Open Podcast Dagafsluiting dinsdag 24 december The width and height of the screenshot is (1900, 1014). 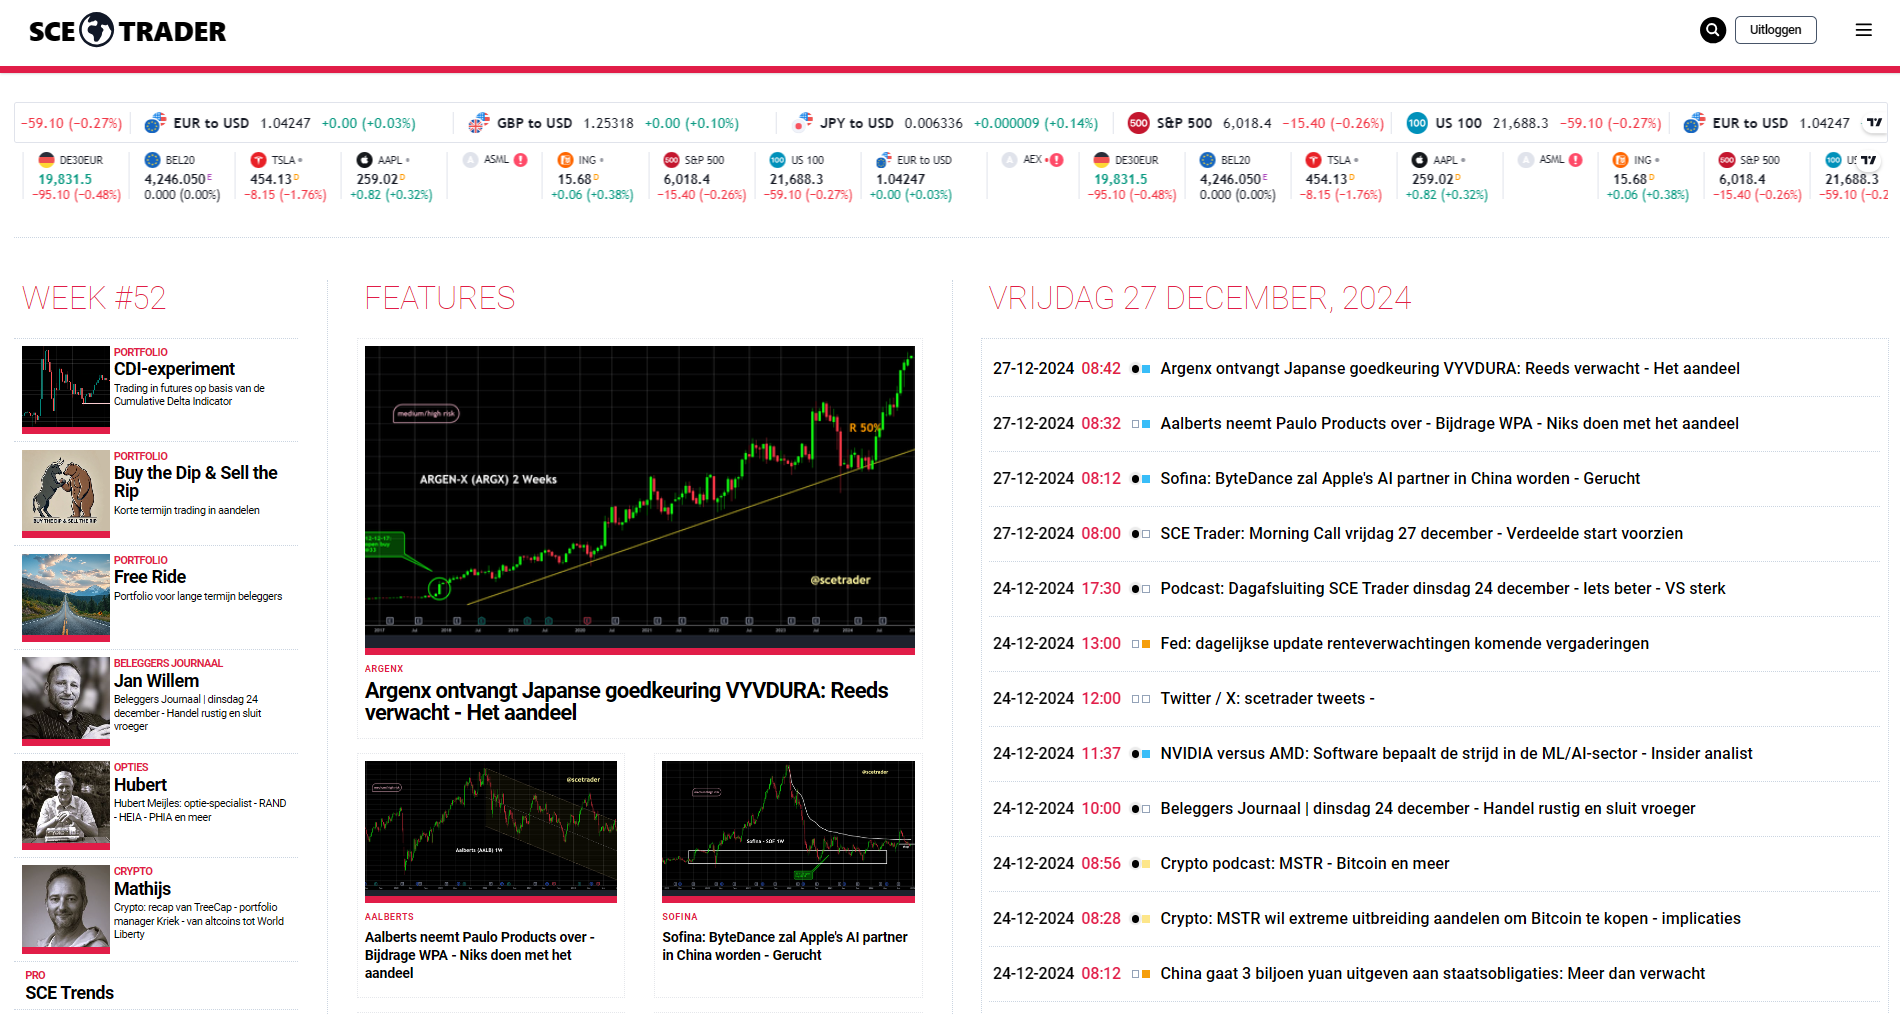point(1443,589)
